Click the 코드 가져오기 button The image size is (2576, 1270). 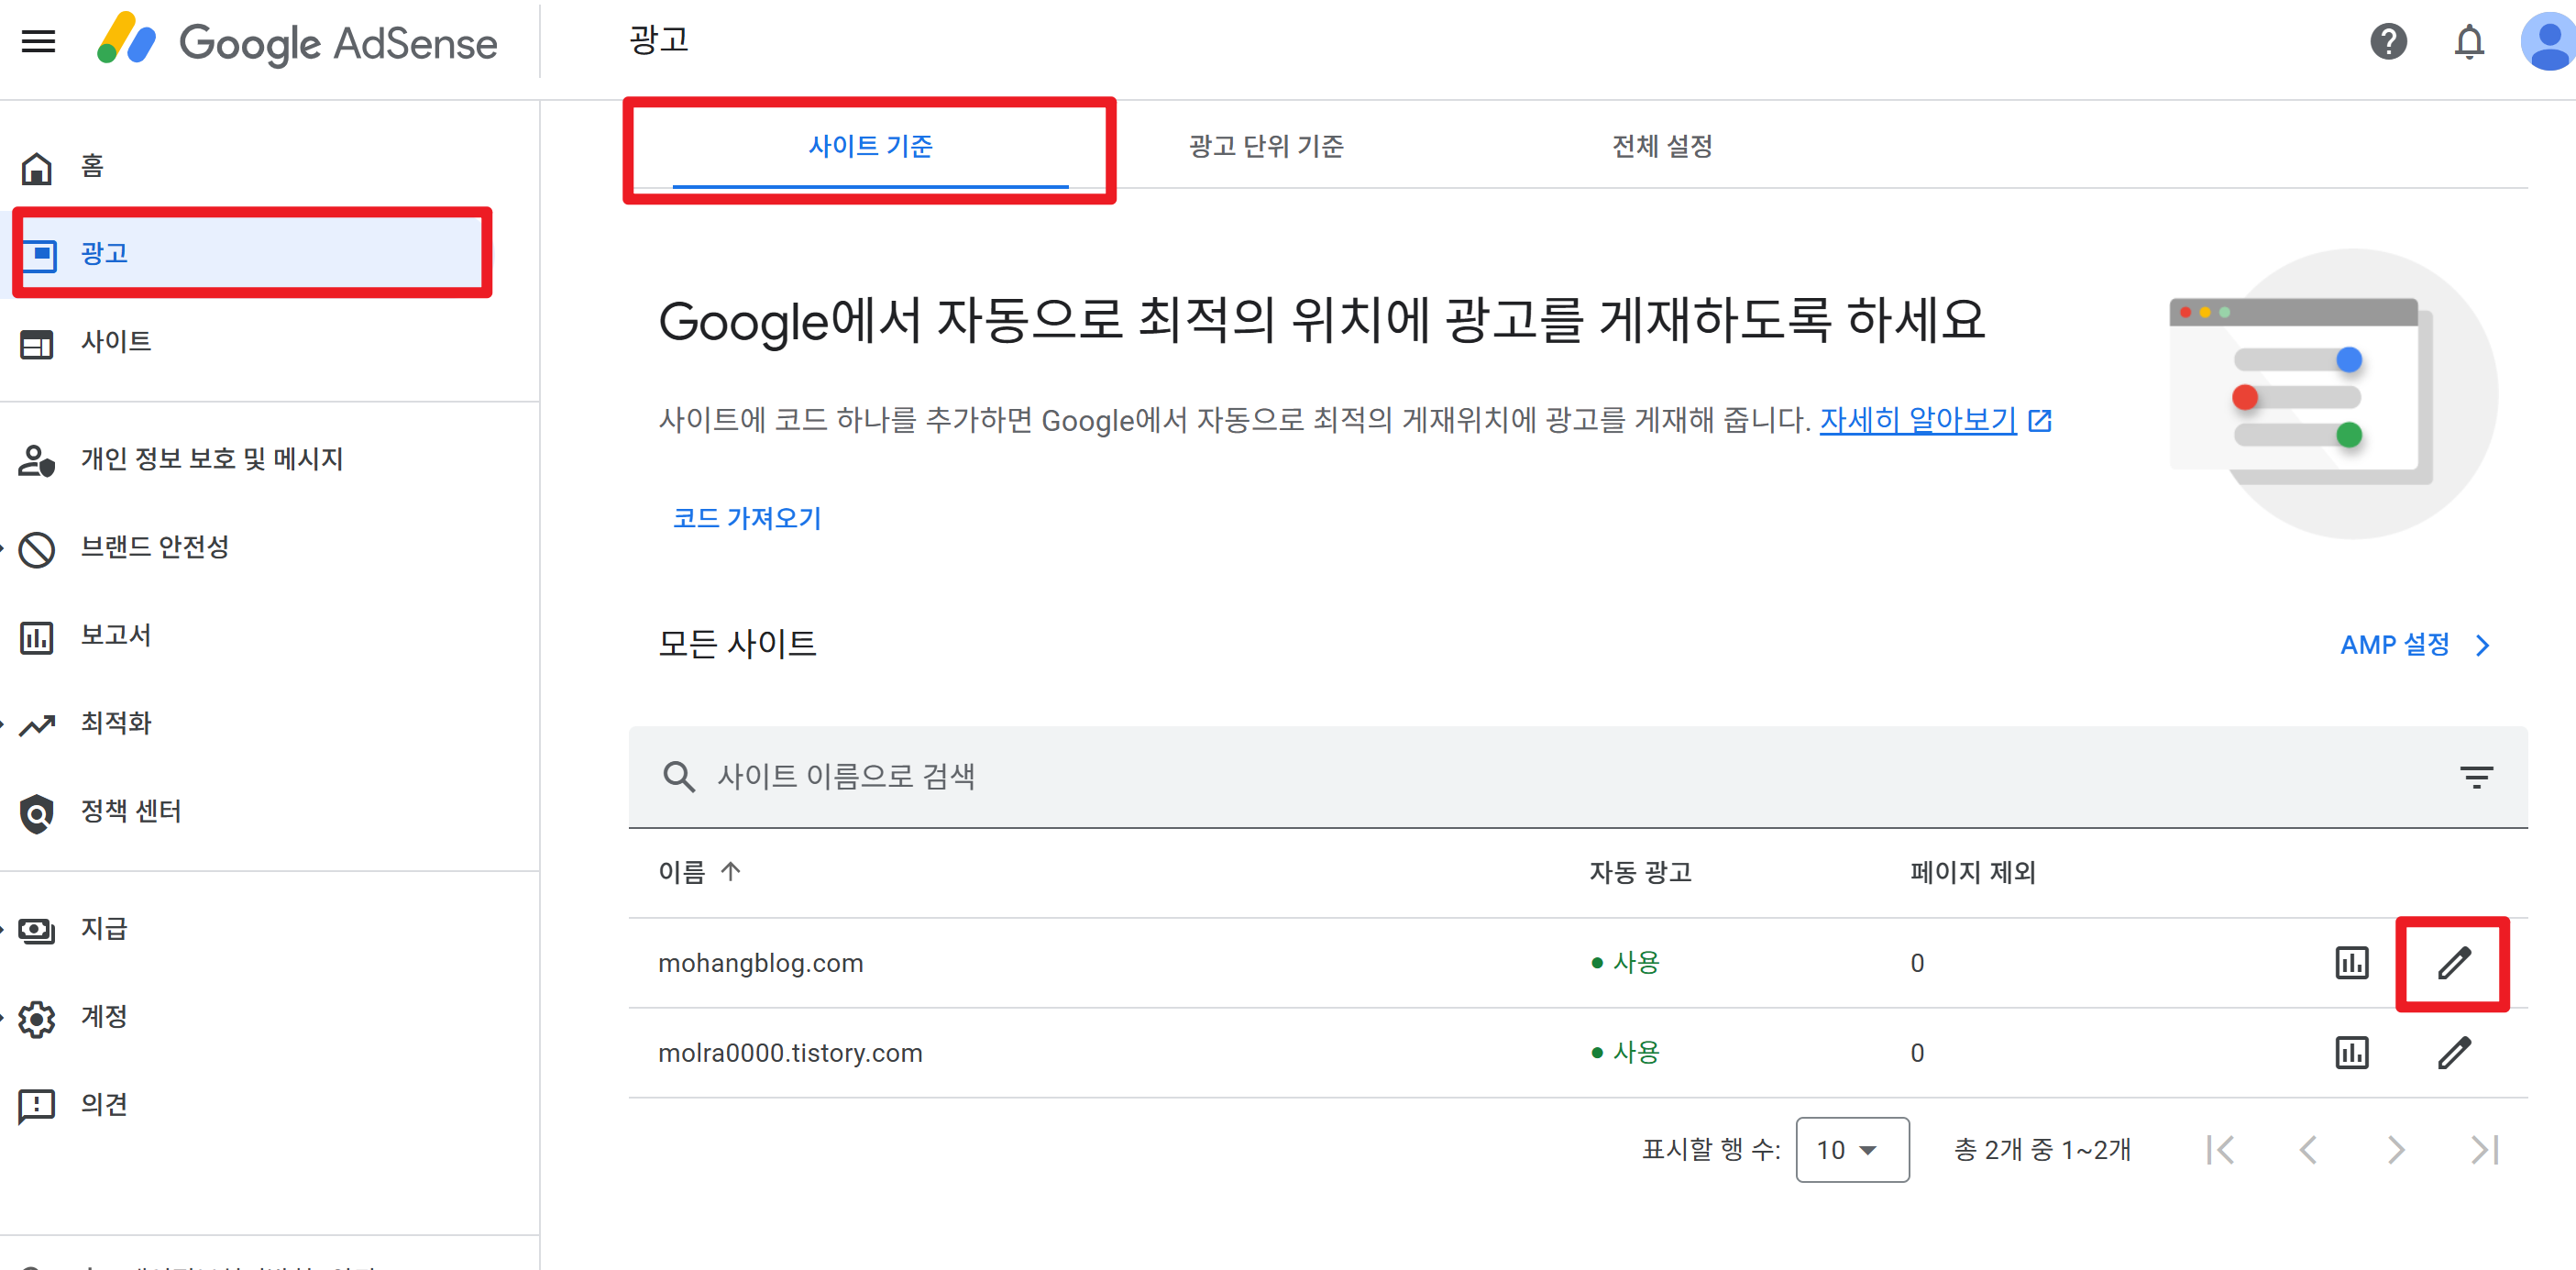click(746, 518)
